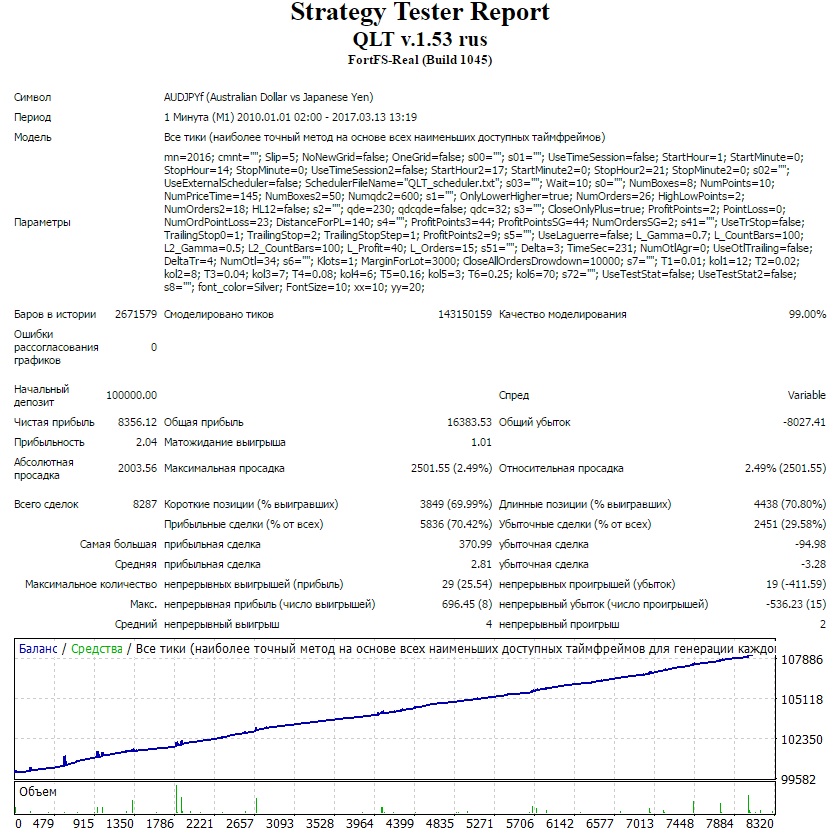Image resolution: width=836 pixels, height=835 pixels.
Task: Click 'Матожидание выигрыша' label
Action: pyautogui.click(x=224, y=442)
